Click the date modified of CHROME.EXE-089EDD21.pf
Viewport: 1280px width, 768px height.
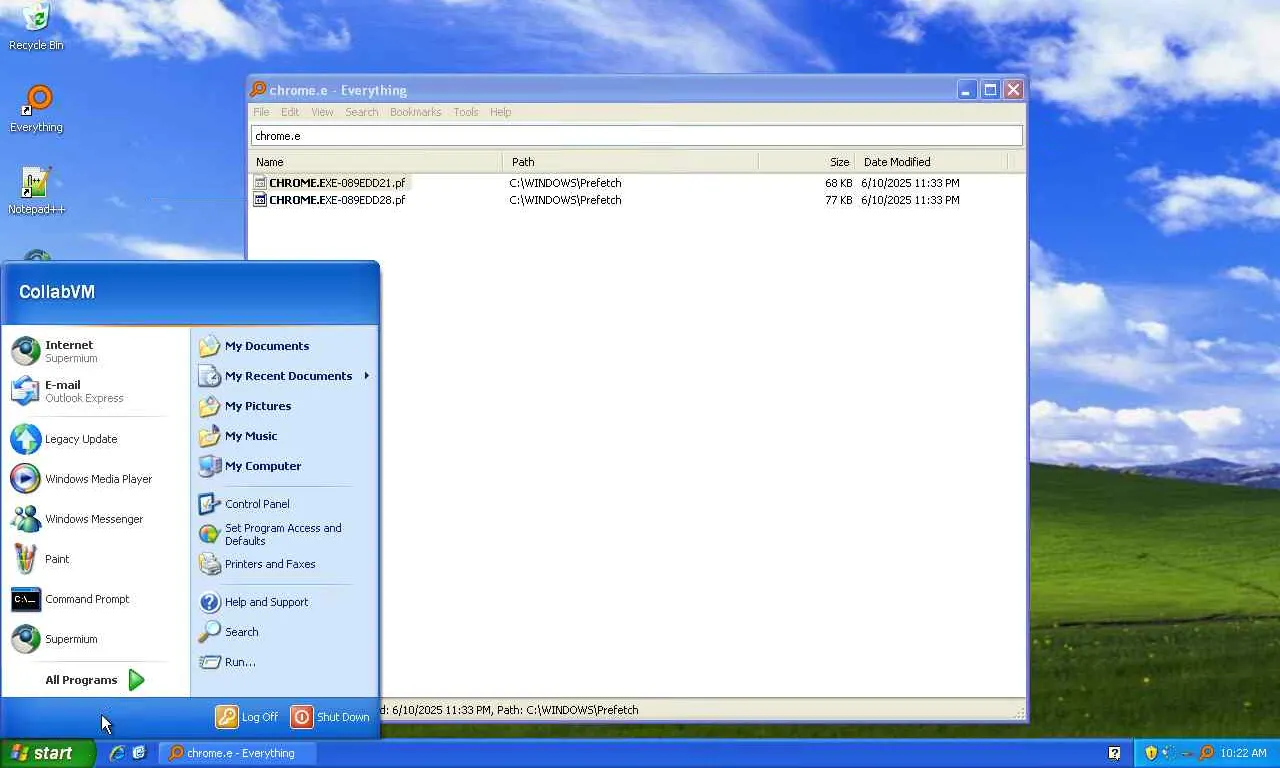(910, 183)
